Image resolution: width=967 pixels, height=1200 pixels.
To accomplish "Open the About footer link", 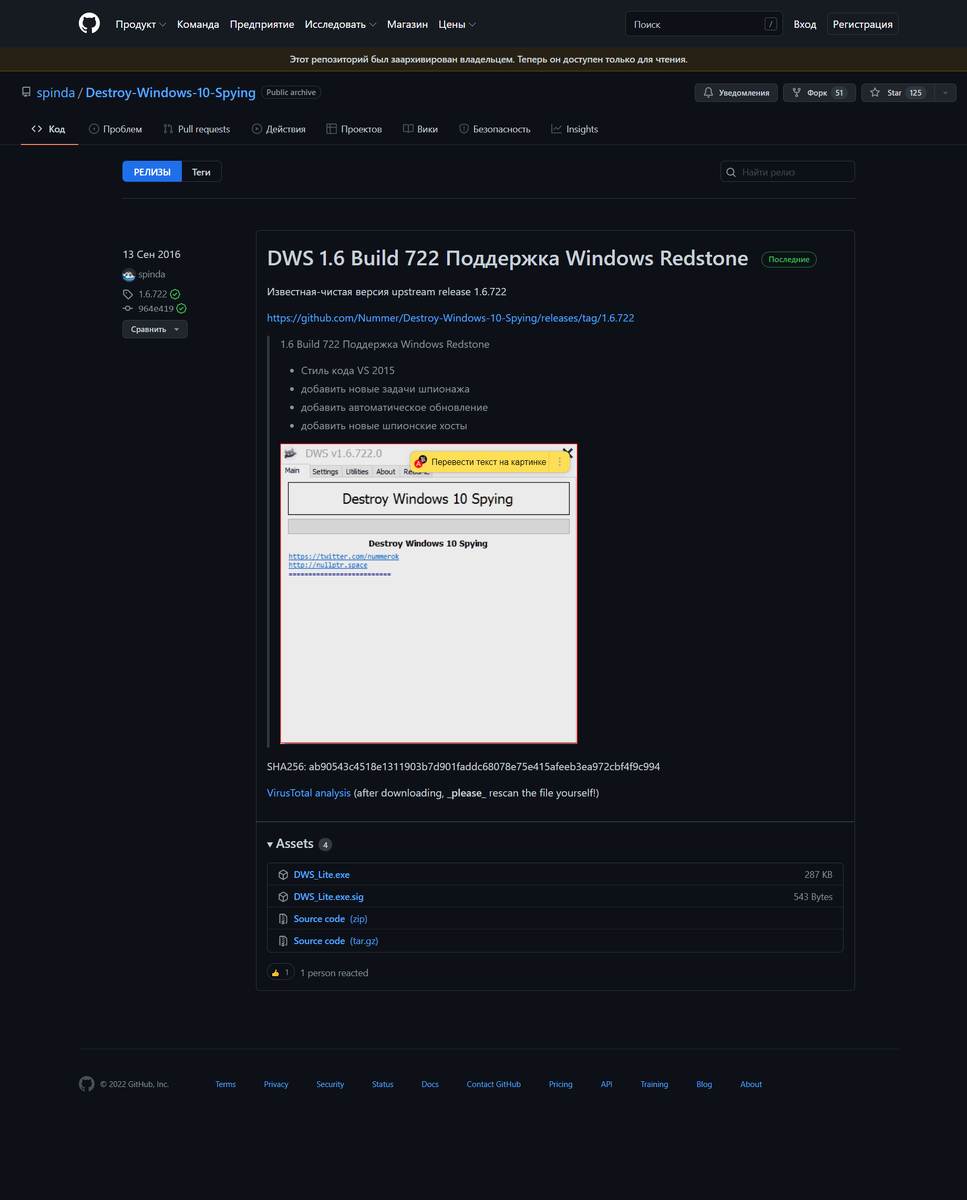I will (x=751, y=1084).
